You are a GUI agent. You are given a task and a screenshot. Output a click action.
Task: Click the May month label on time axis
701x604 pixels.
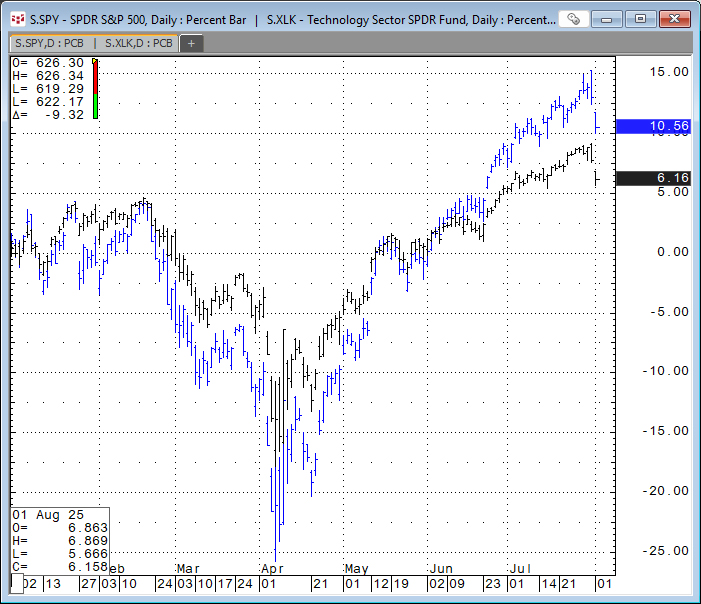pyautogui.click(x=356, y=569)
